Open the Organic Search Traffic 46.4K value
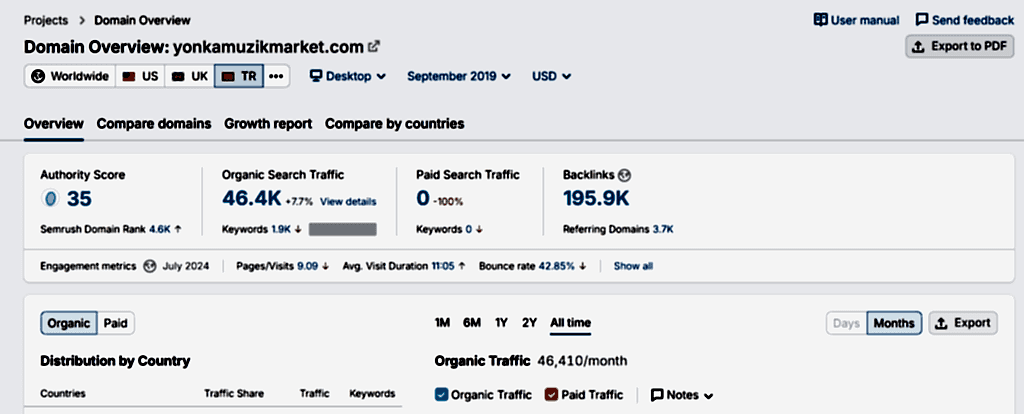This screenshot has height=414, width=1024. [x=251, y=199]
